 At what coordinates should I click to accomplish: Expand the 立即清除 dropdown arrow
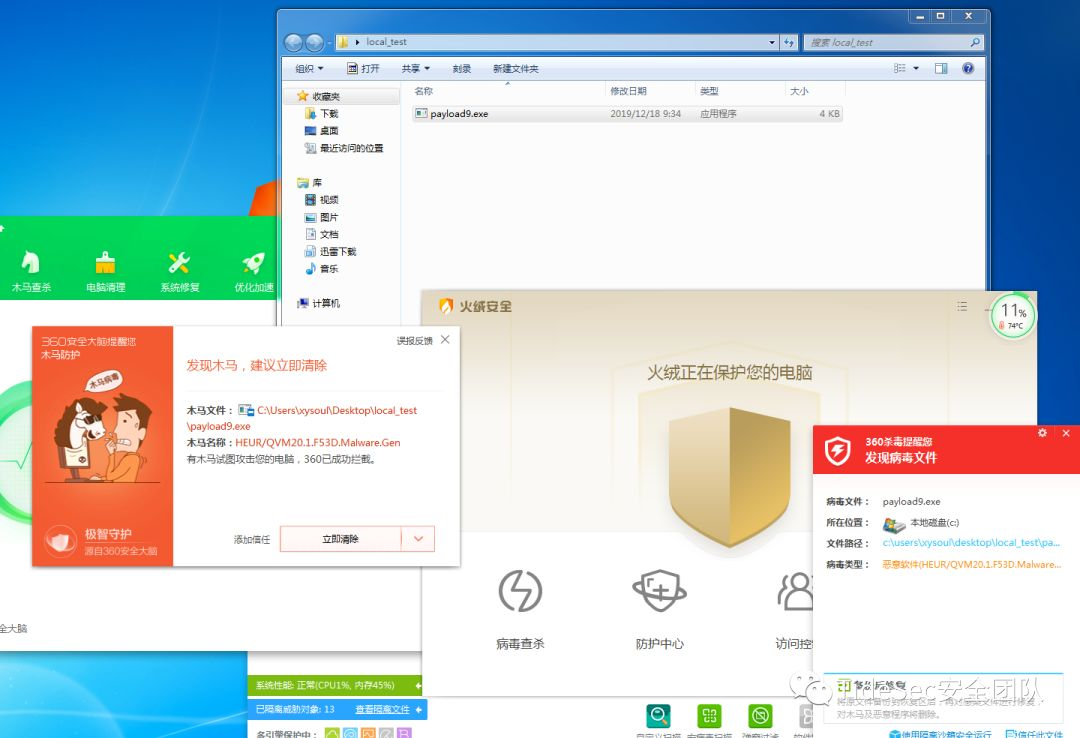[418, 538]
